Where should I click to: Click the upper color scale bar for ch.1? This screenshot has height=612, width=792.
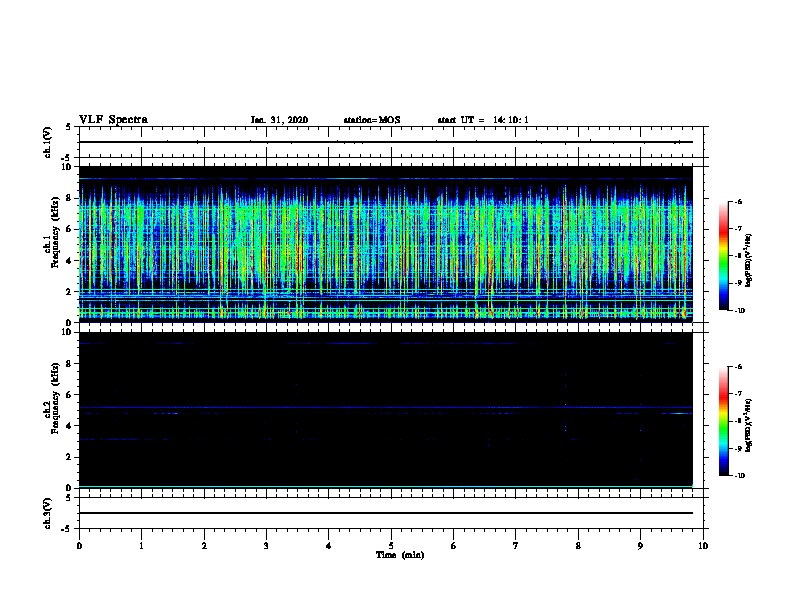coord(723,256)
